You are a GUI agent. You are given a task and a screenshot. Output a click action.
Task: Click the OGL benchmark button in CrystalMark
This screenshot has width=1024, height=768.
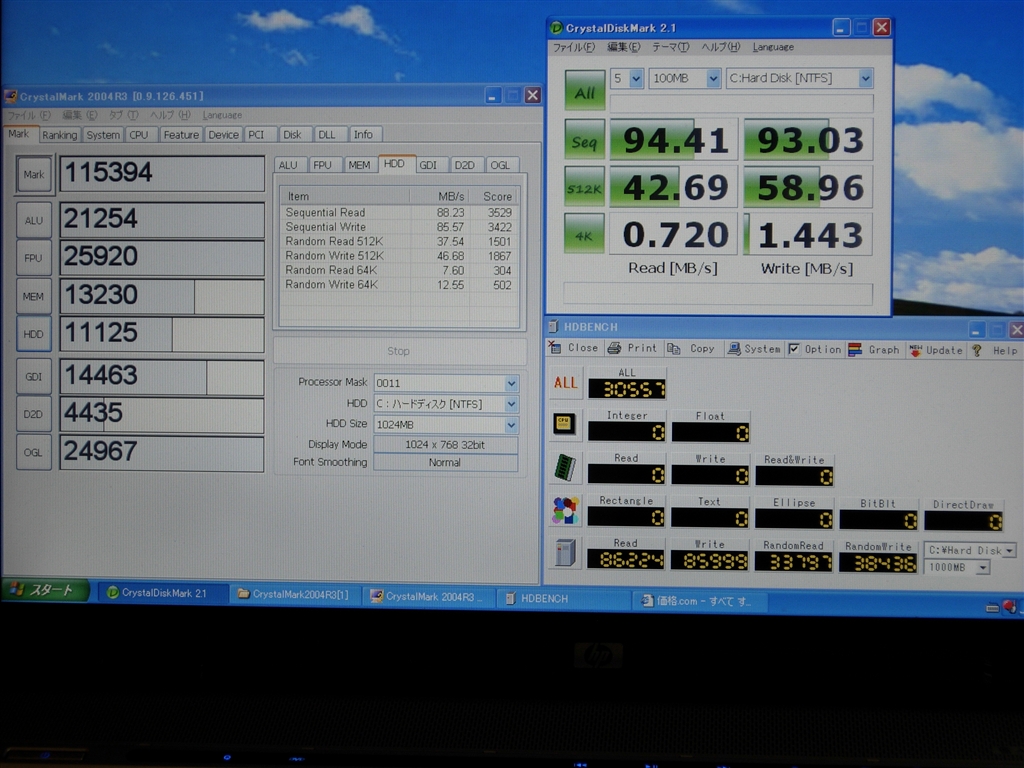(x=34, y=452)
